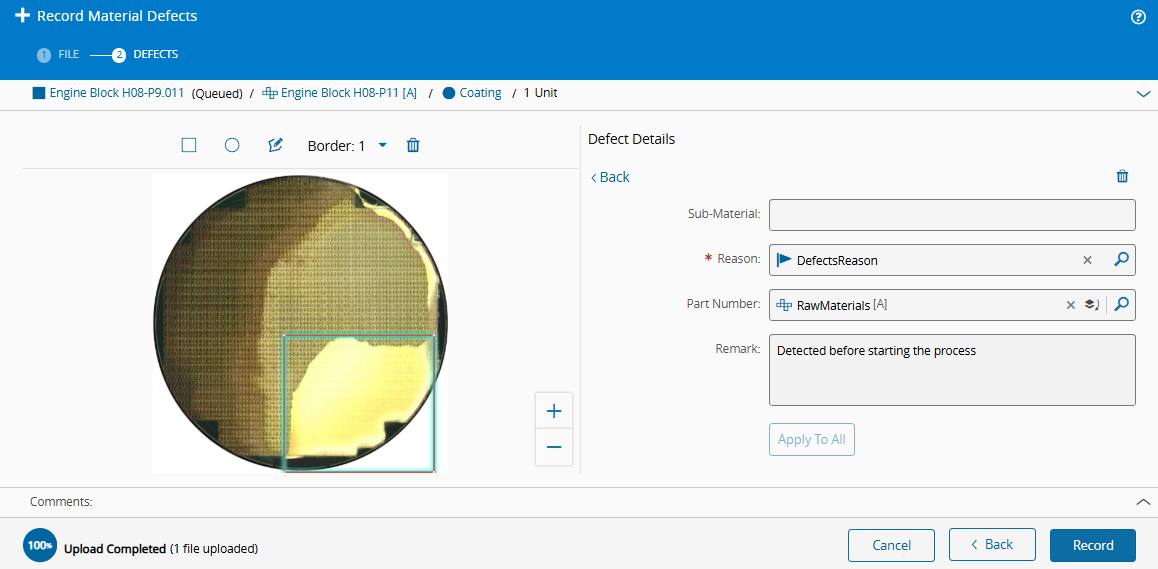Clear the DefectsReason value

pos(1087,260)
